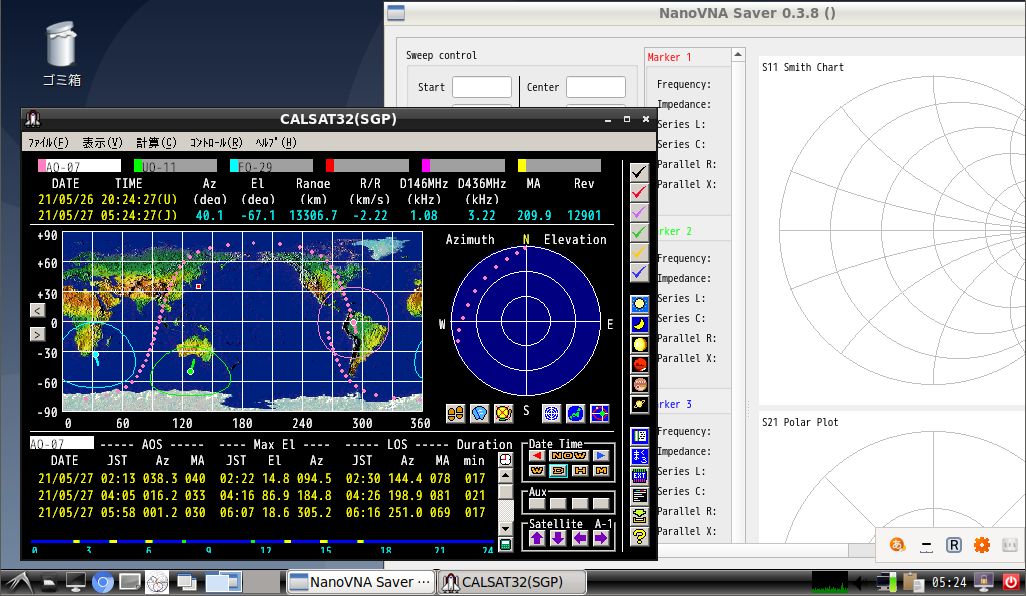Click the Sun icon in side toolbar

(x=639, y=304)
